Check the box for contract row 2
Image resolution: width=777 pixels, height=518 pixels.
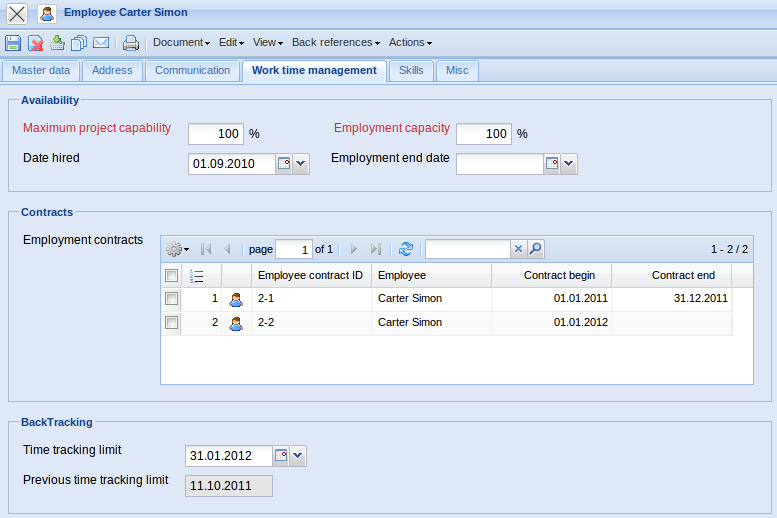172,323
